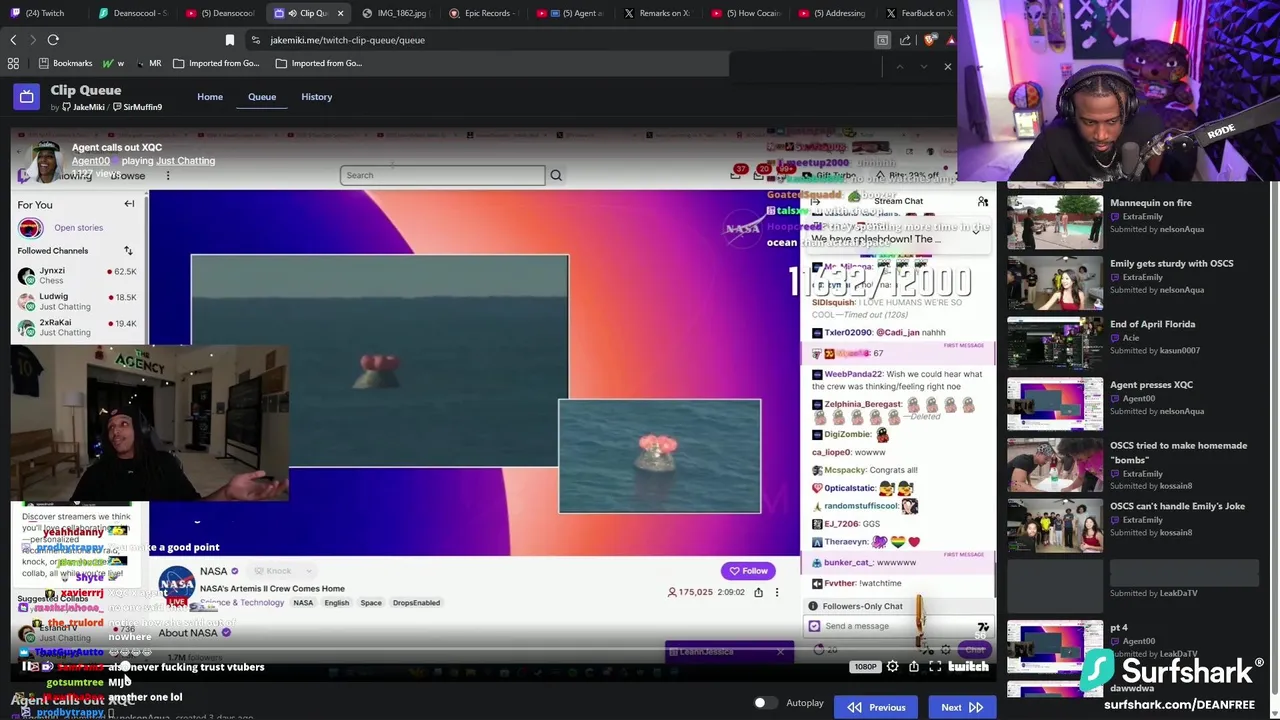Open the first Imported from Go... bookmark folder

tap(215, 63)
